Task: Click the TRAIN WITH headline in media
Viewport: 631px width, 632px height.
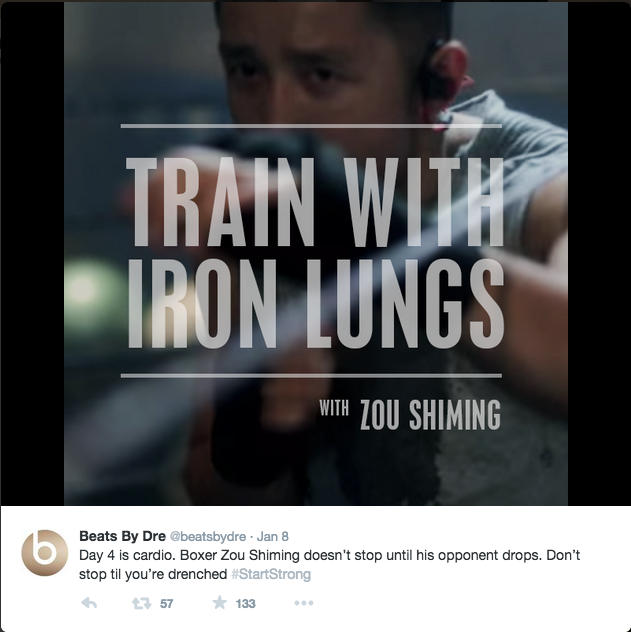Action: click(315, 202)
